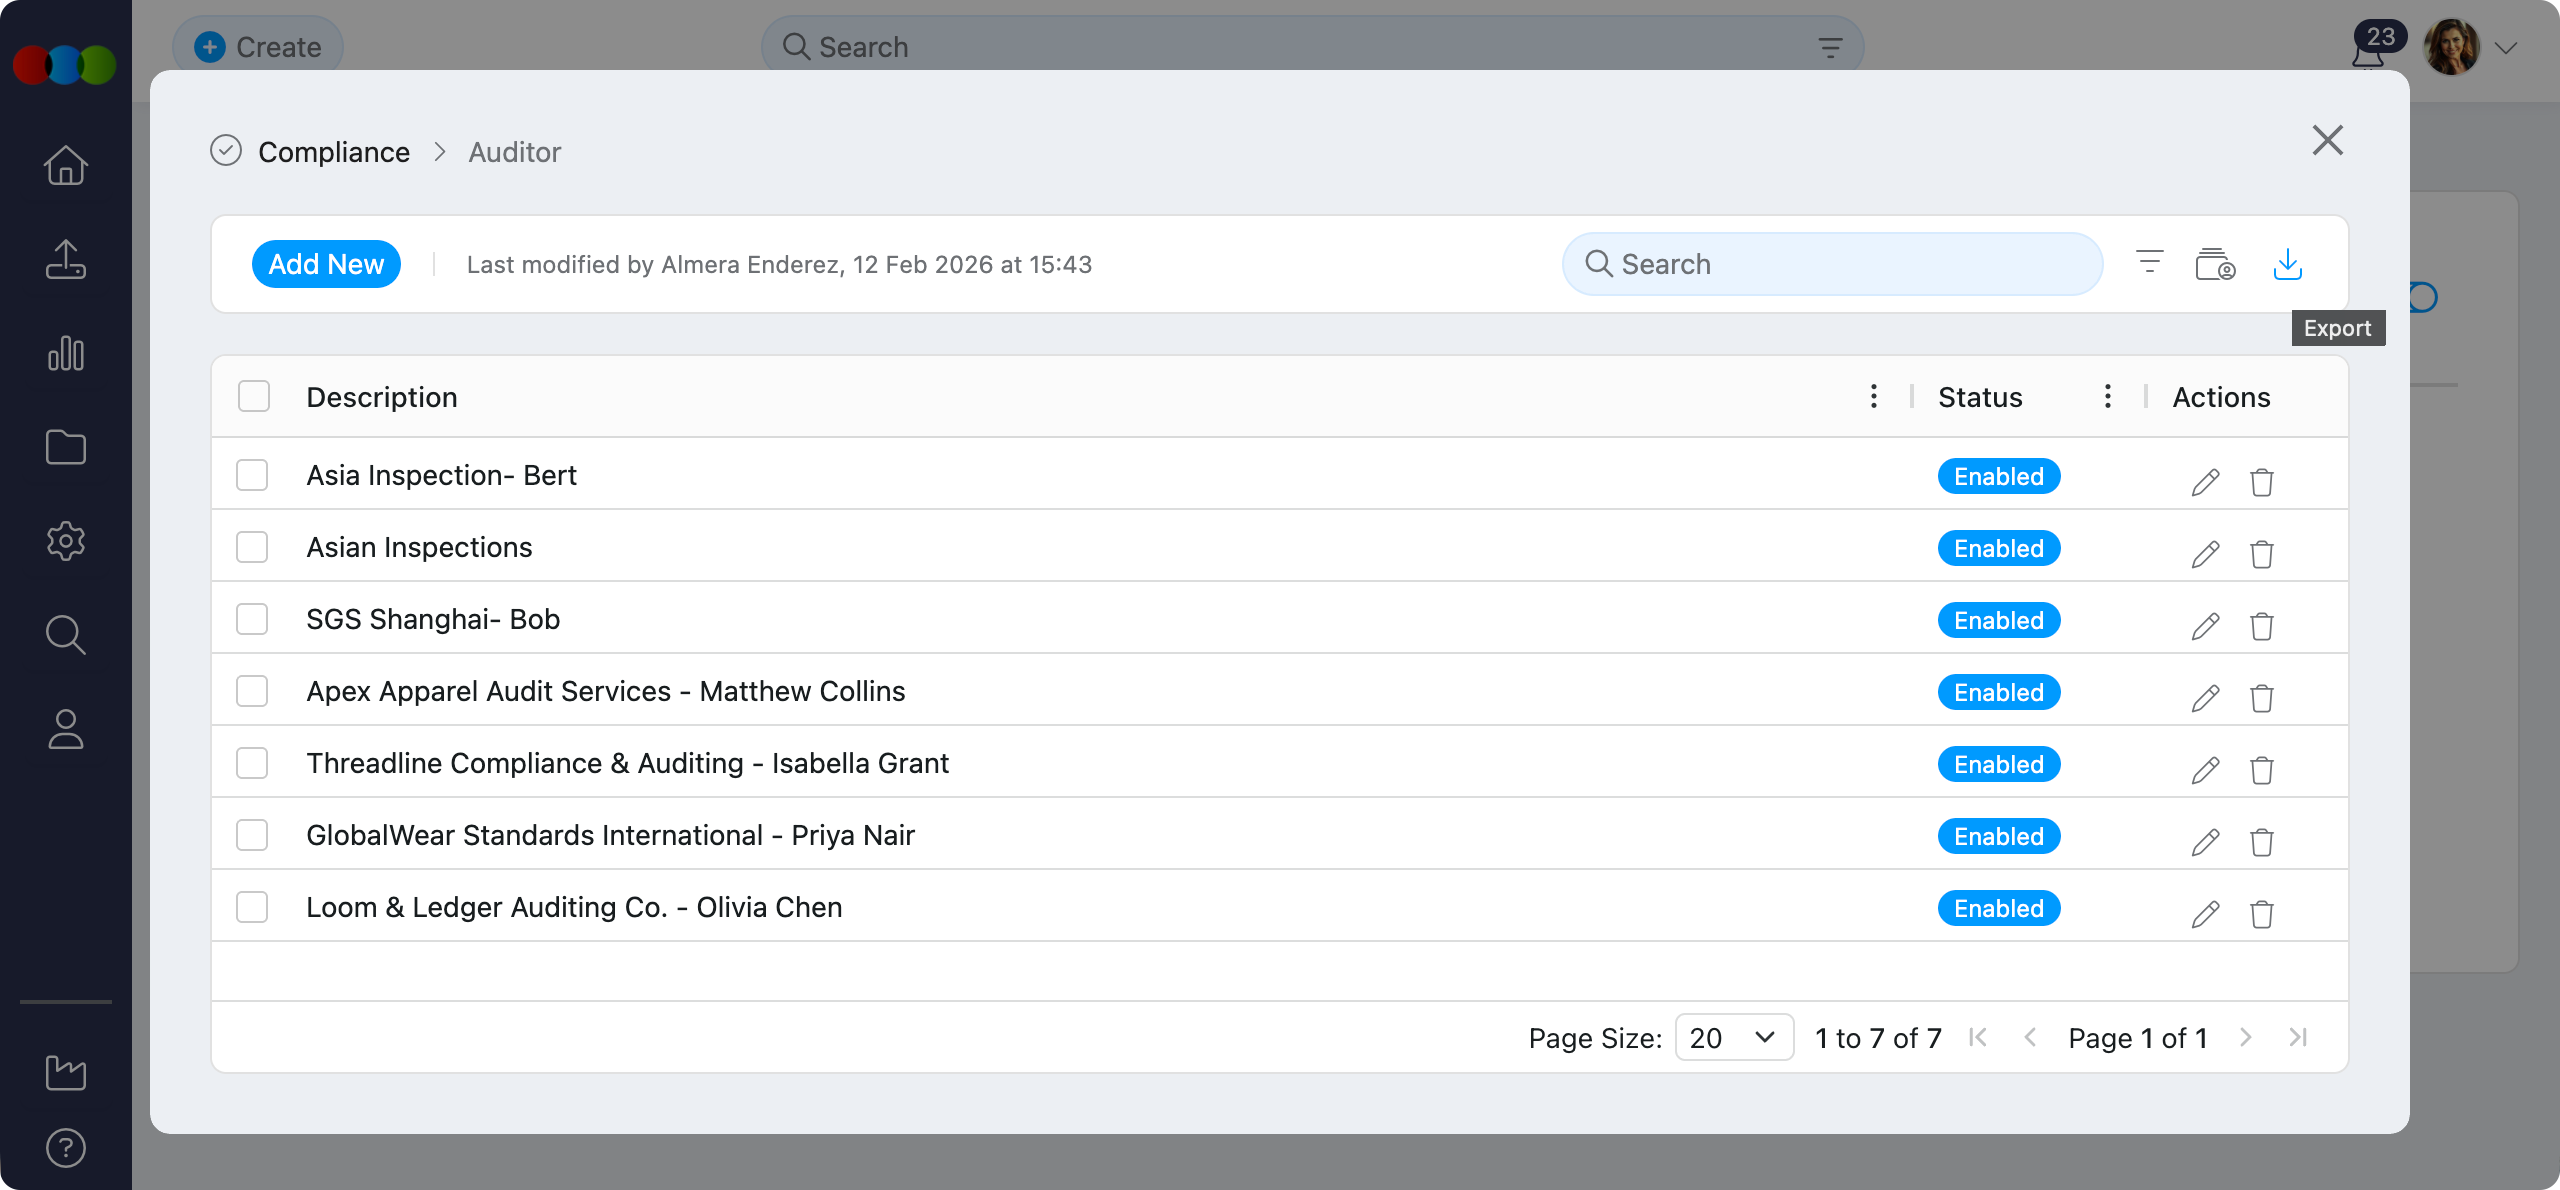This screenshot has height=1190, width=2560.
Task: Click the Export download icon
Action: (x=2287, y=265)
